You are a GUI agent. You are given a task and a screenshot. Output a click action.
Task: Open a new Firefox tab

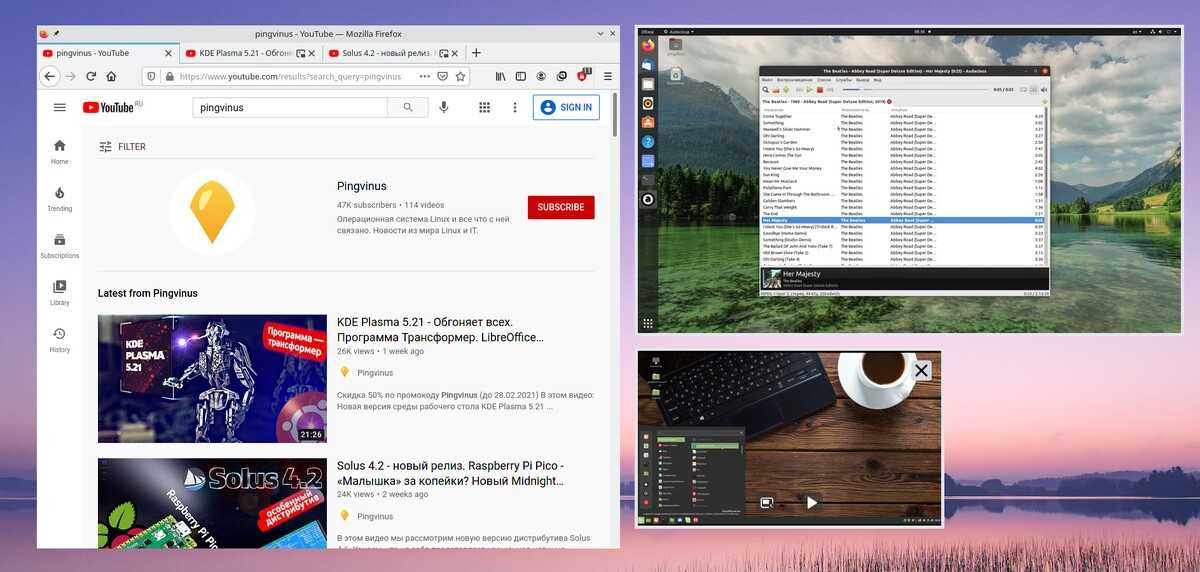pyautogui.click(x=476, y=53)
